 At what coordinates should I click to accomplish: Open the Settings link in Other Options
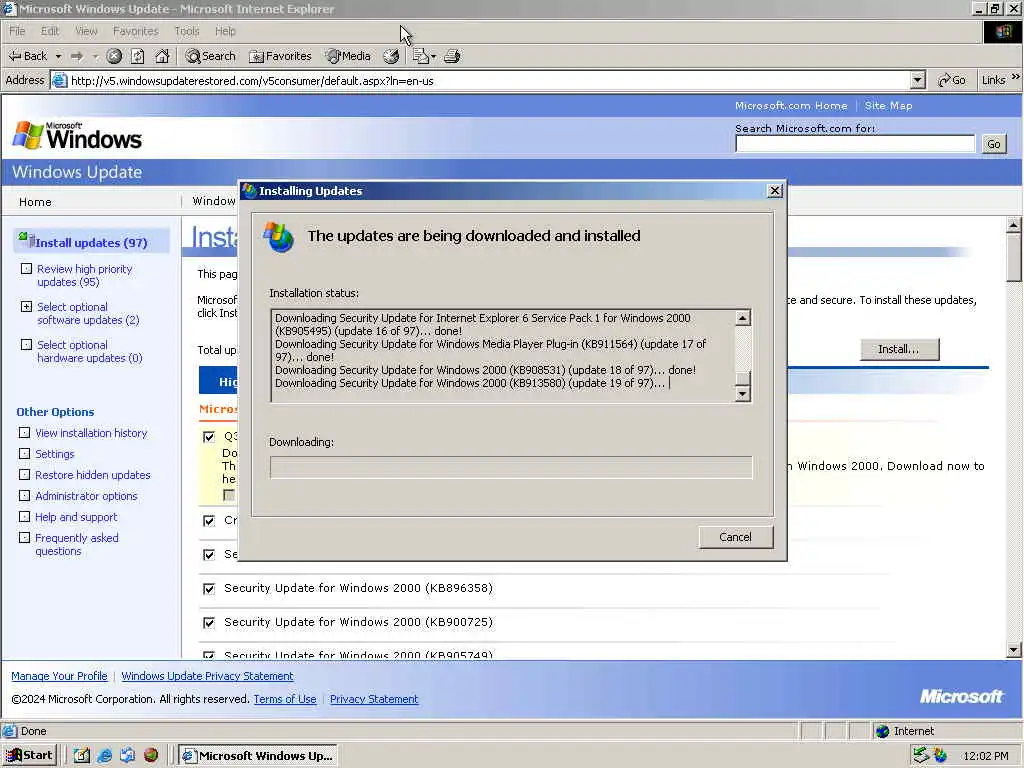pyautogui.click(x=54, y=454)
